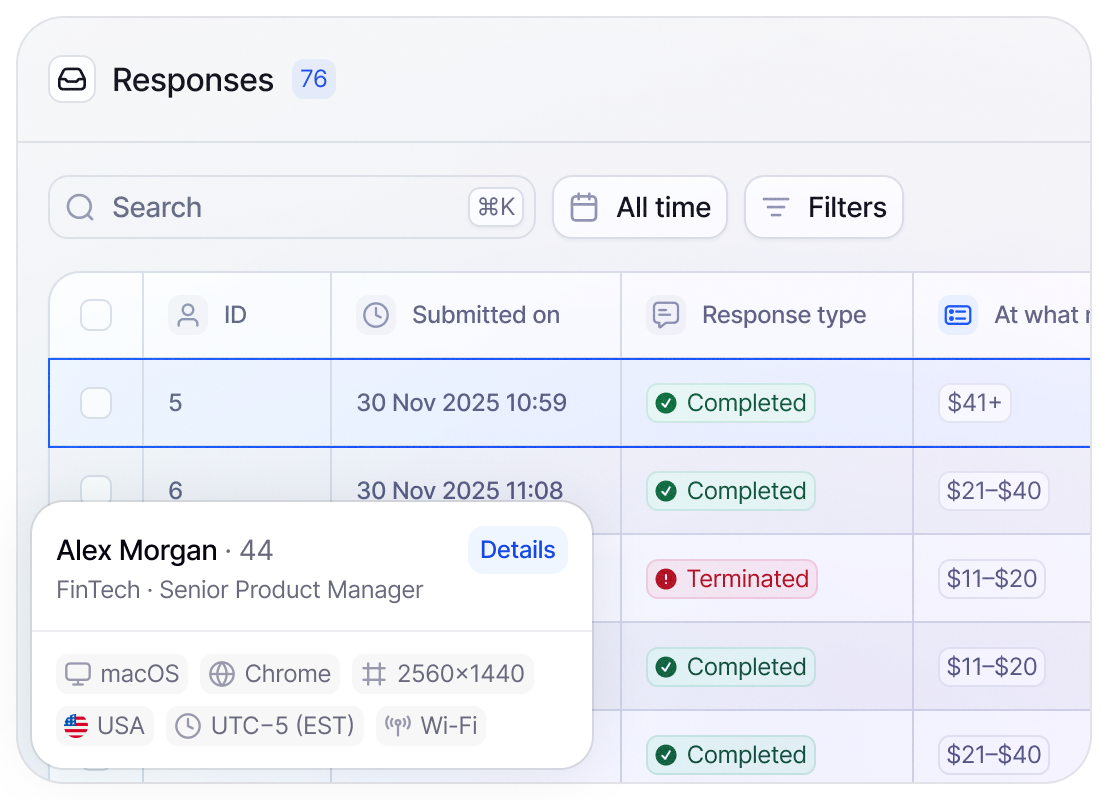Open the Filters menu
The width and height of the screenshot is (1108, 800).
(824, 208)
